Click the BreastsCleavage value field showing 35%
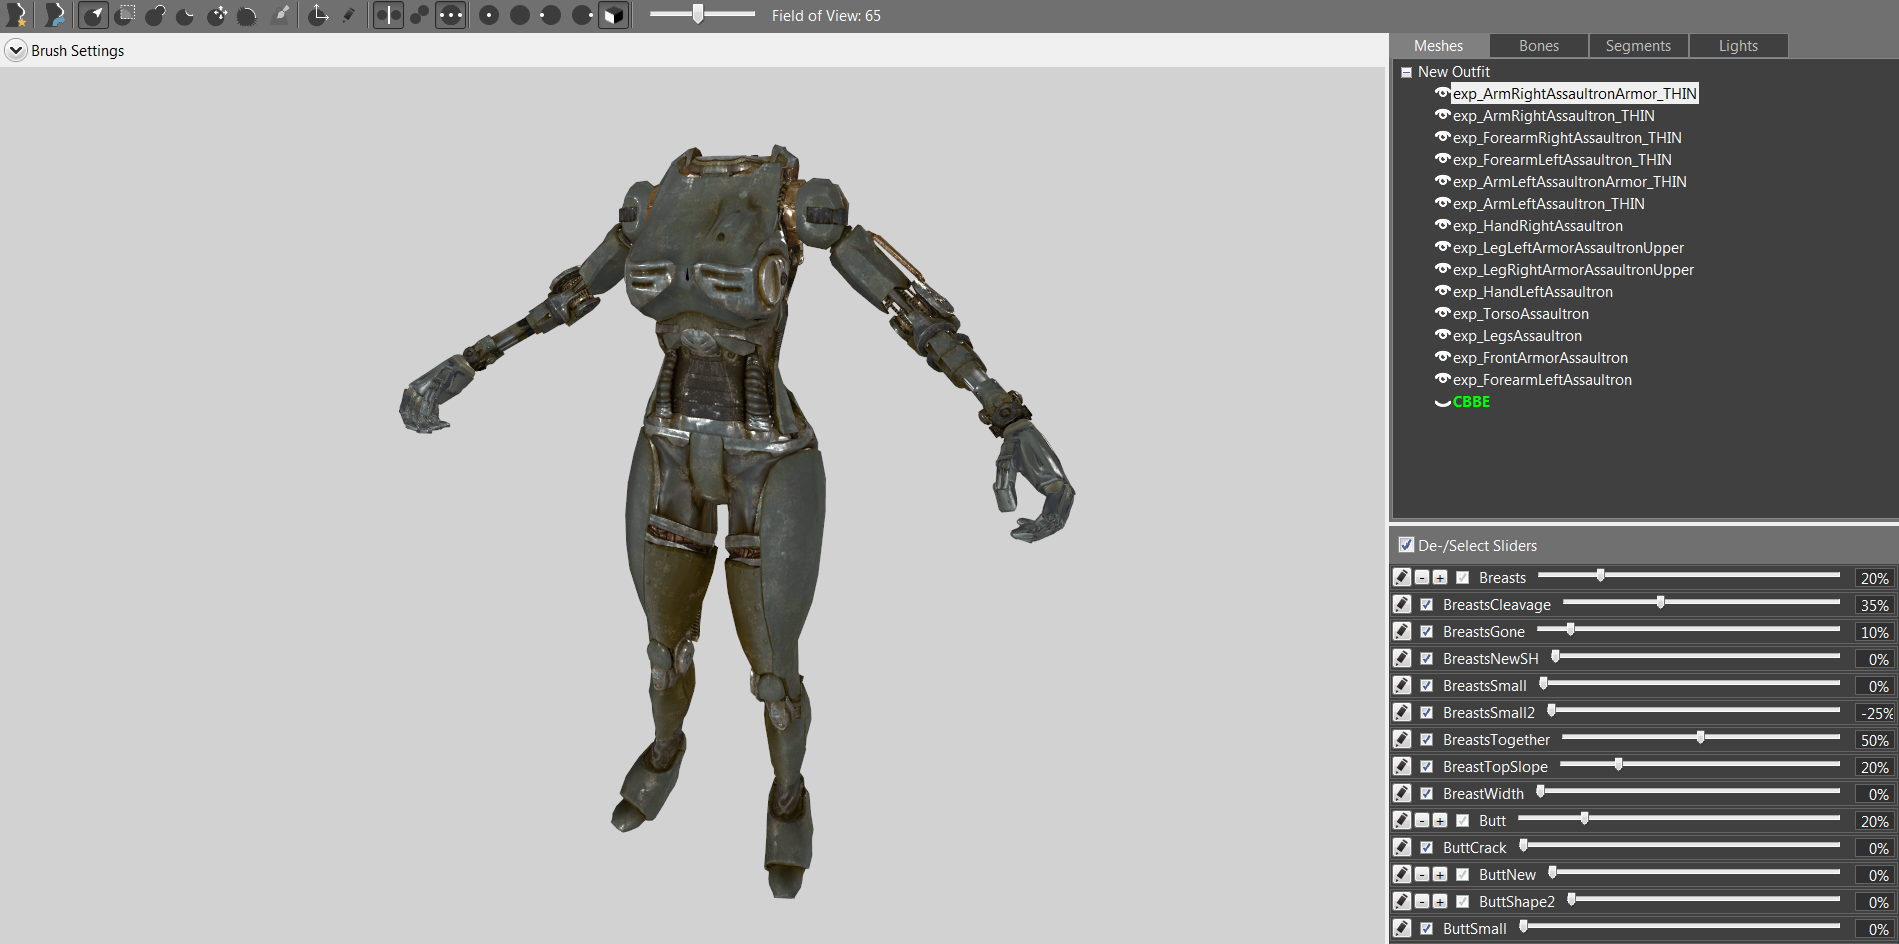The image size is (1899, 944). point(1874,605)
